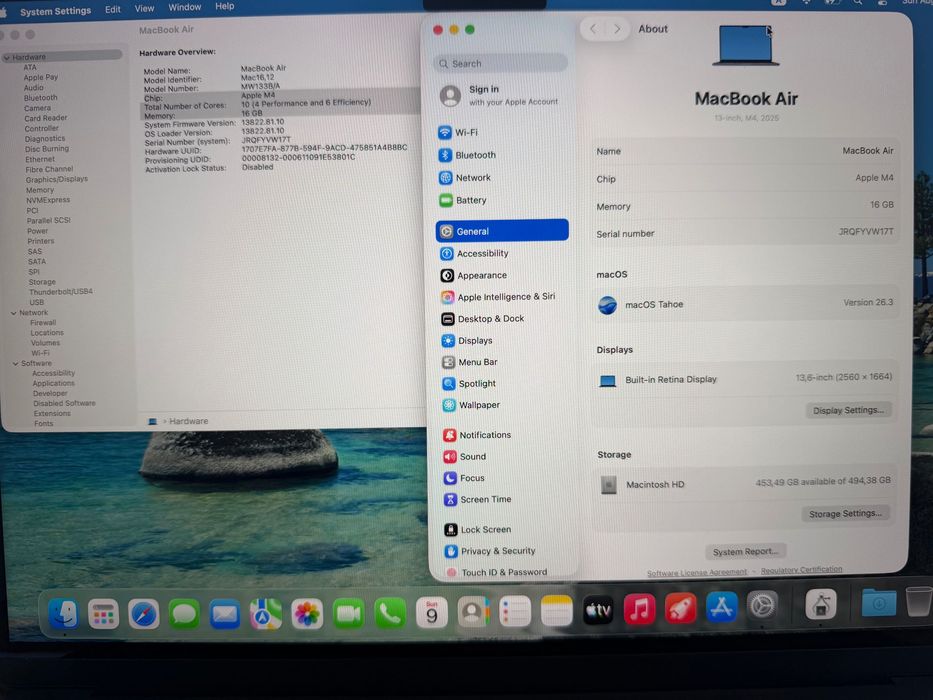This screenshot has height=700, width=933.
Task: Select Storage in System Information sidebar
Action: (x=42, y=282)
